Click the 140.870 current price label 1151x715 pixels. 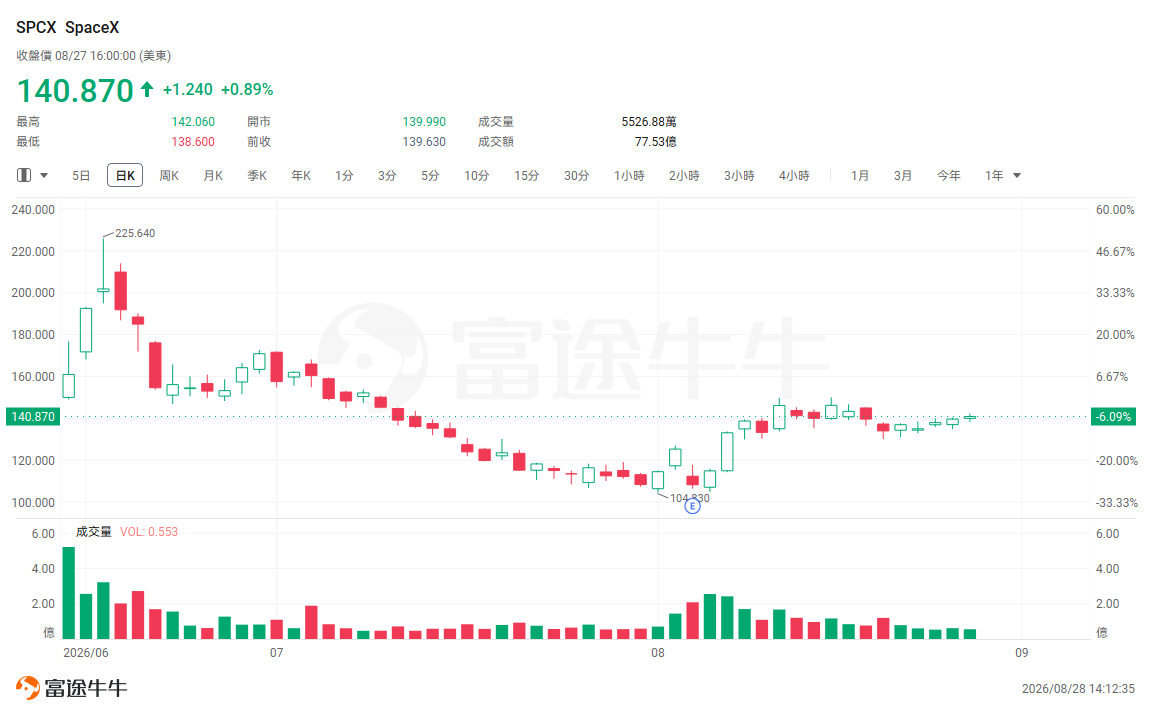[33, 416]
